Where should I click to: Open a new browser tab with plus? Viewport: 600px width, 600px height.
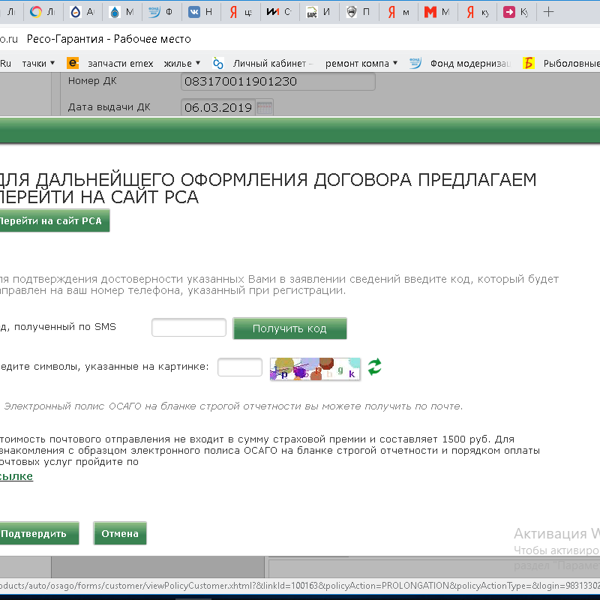pyautogui.click(x=548, y=12)
